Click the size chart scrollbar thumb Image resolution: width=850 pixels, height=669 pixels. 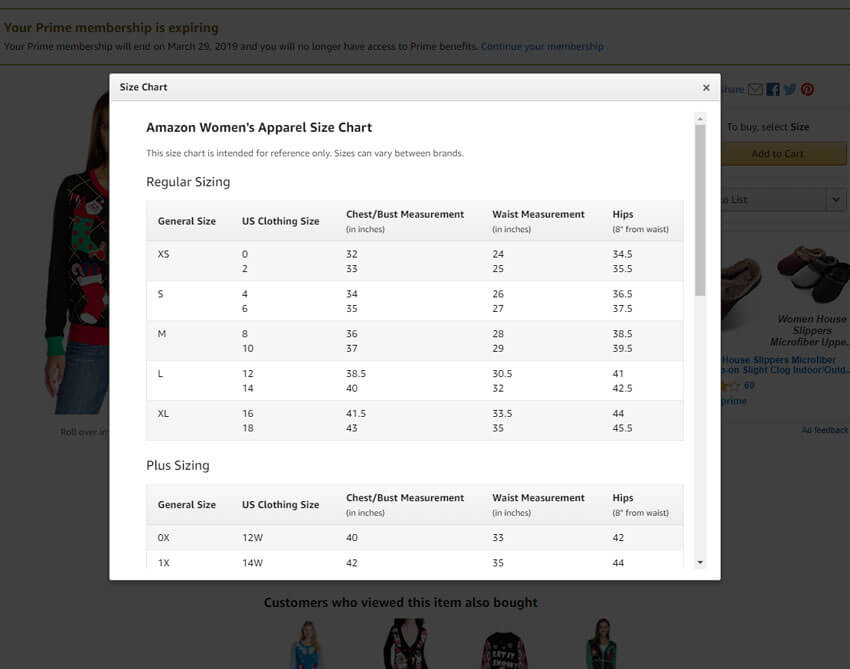point(700,210)
